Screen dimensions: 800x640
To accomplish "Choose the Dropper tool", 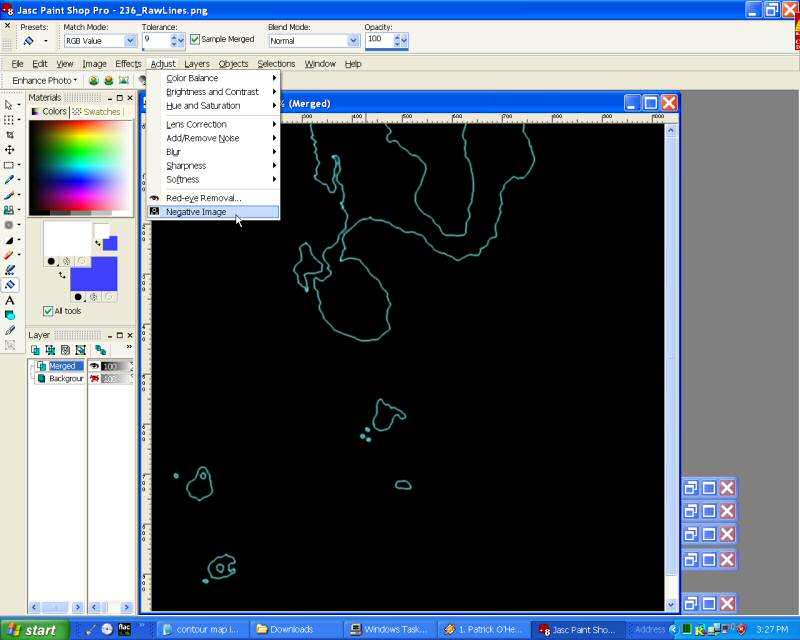I will pos(10,180).
